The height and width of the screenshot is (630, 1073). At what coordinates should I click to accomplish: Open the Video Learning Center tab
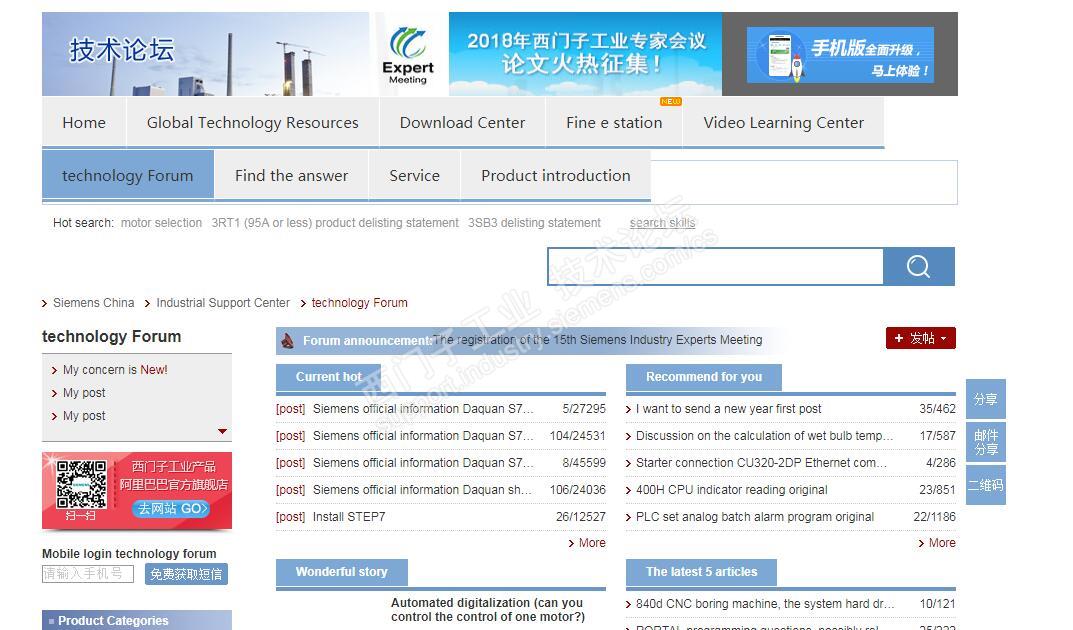click(784, 122)
